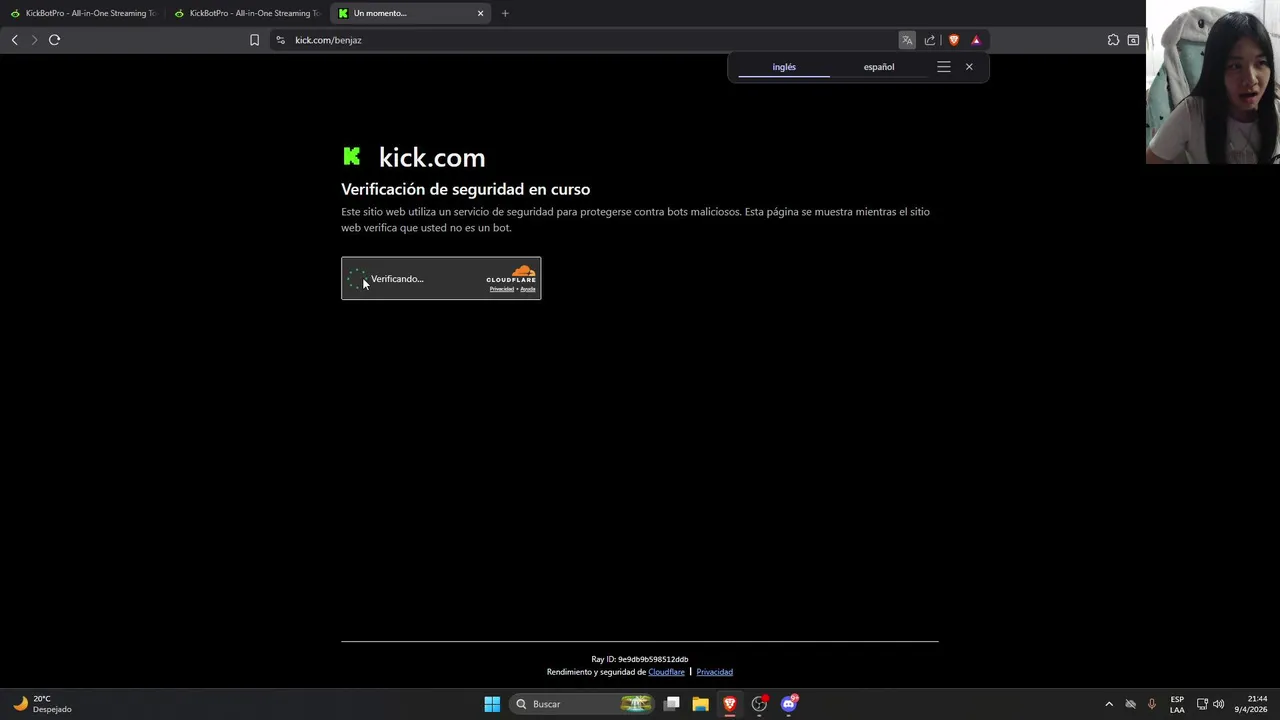Show hidden system tray icons
This screenshot has width=1280, height=720.
click(x=1109, y=704)
